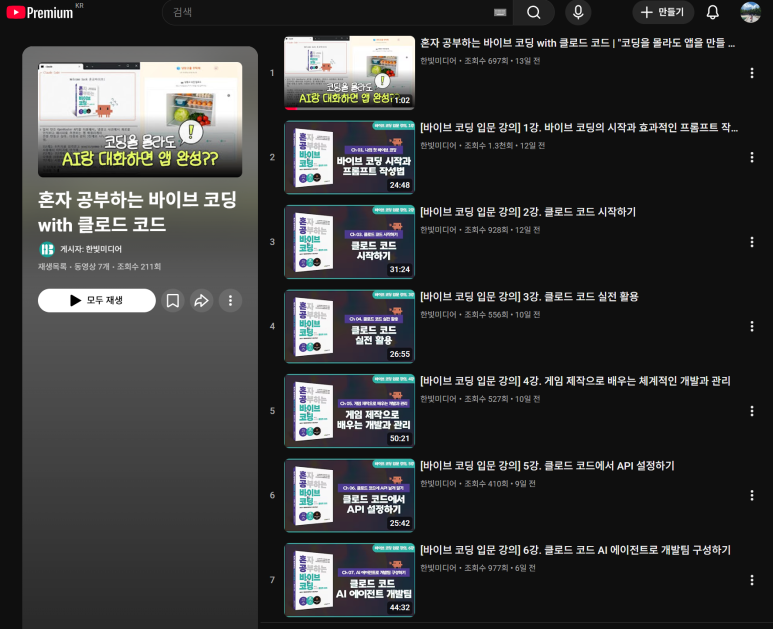The image size is (773, 629).
Task: Open the notifications bell
Action: tap(712, 12)
